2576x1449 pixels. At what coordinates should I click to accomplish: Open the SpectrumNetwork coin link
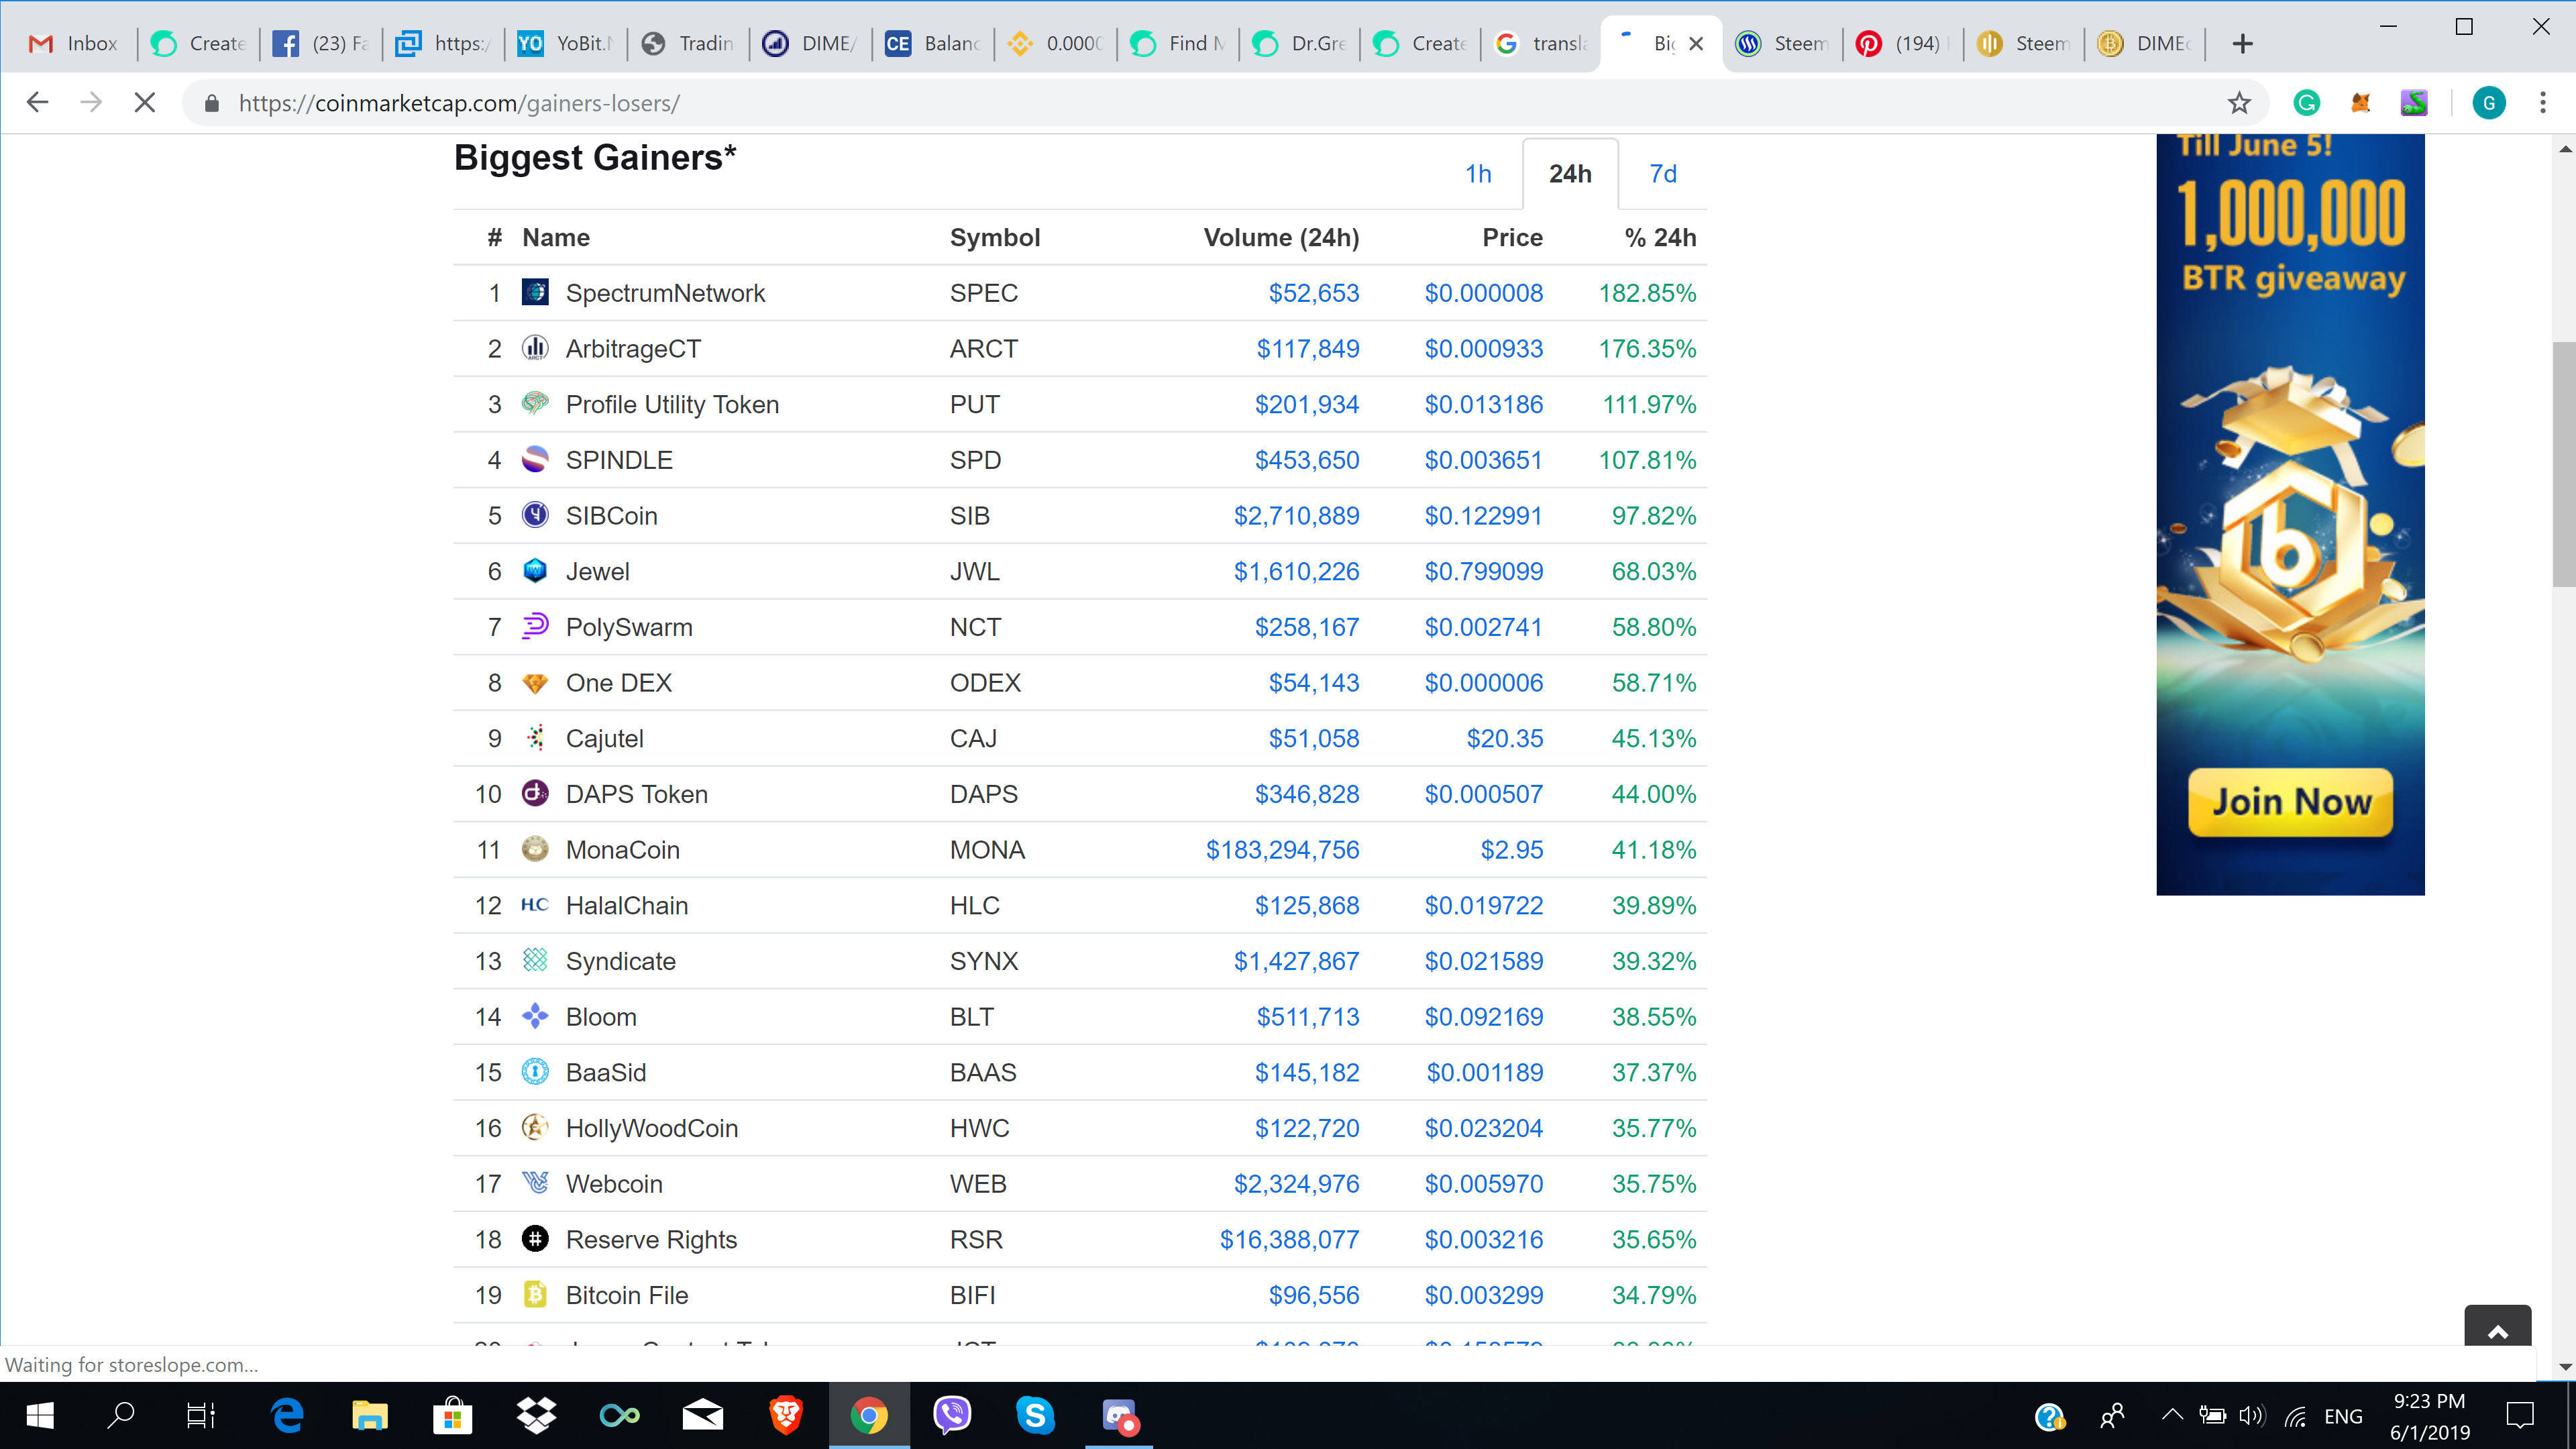[665, 293]
